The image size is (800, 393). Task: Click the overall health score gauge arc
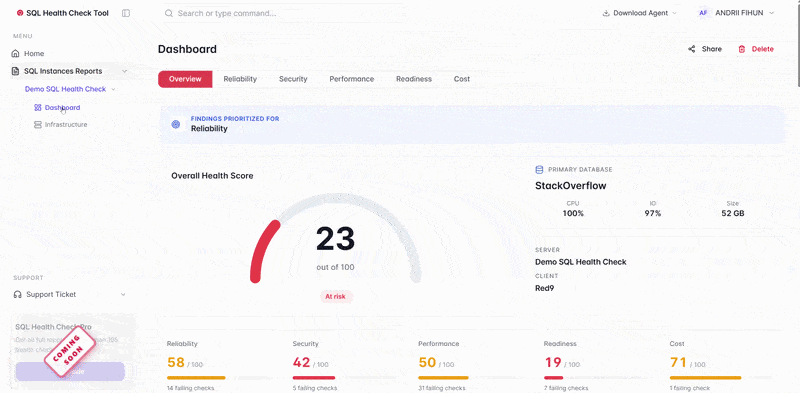pos(335,237)
